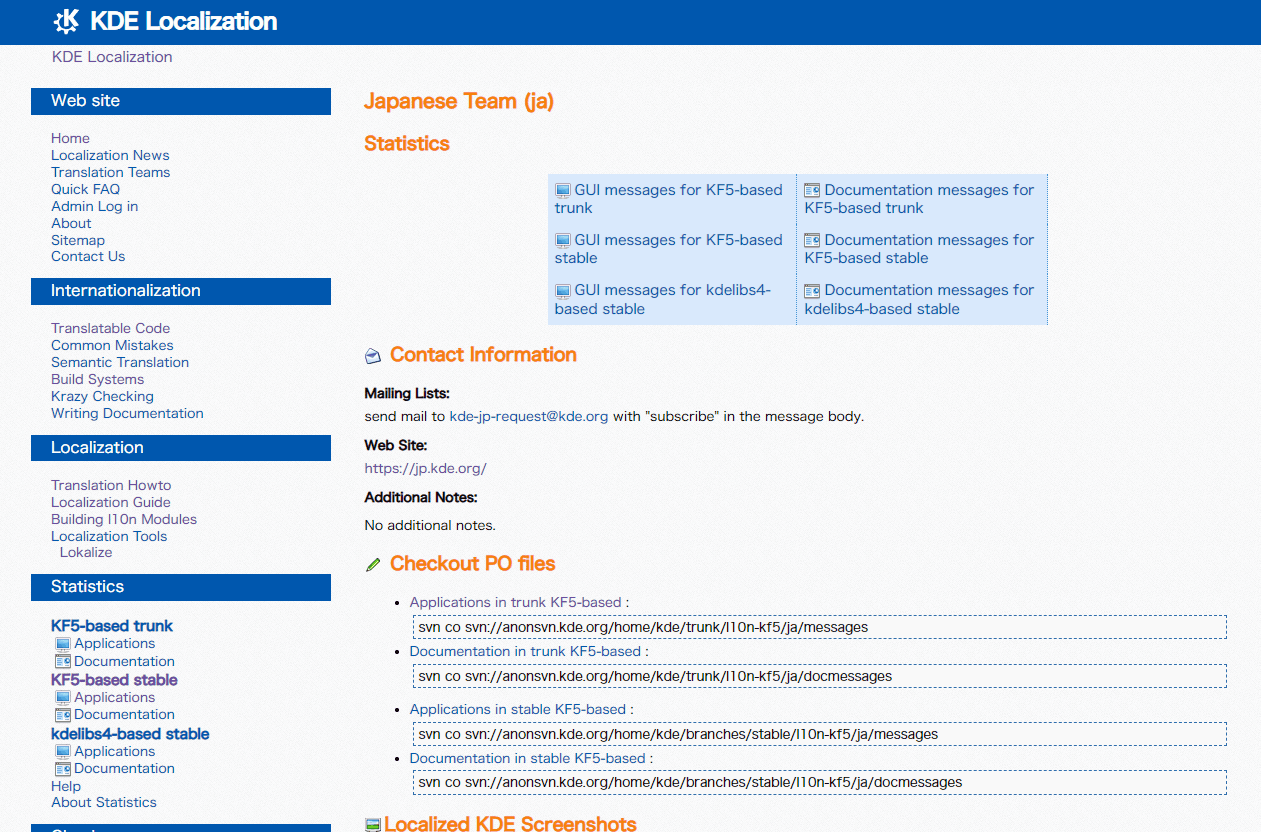The image size is (1261, 832).
Task: Click the envelope icon next to Contact Information
Action: [373, 355]
